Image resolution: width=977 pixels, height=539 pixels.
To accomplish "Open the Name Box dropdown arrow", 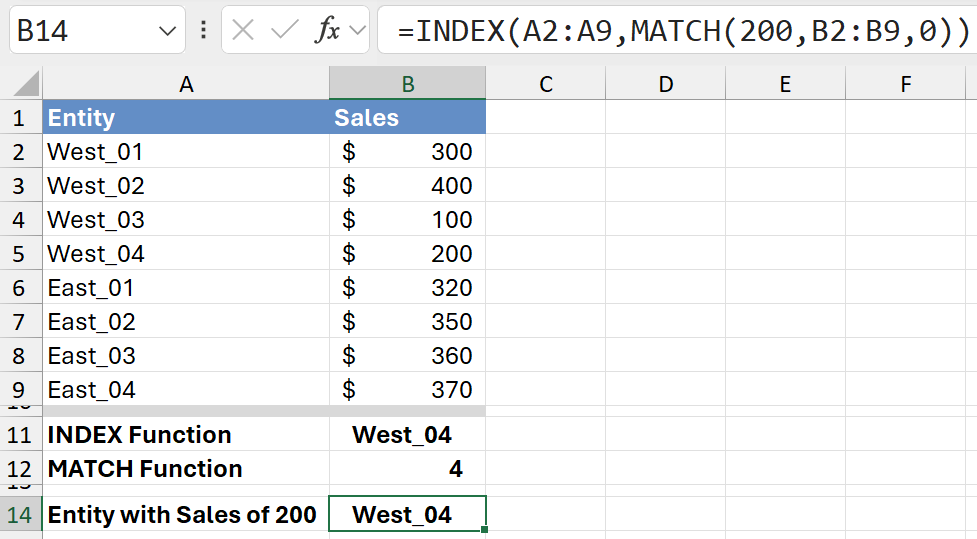I will coord(167,31).
